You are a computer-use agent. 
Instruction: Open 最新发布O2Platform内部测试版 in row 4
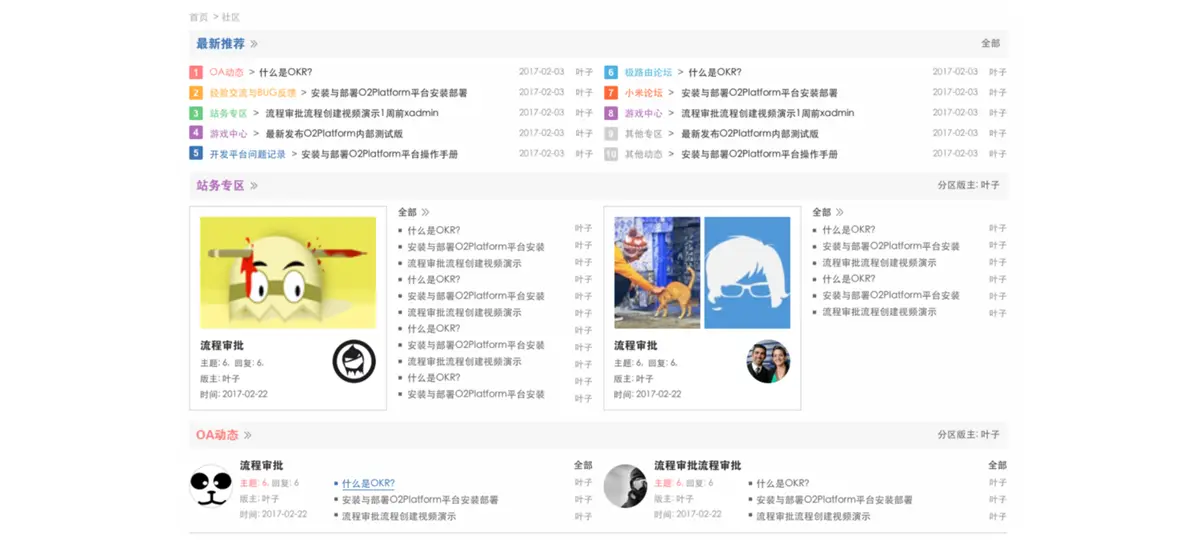[334, 134]
